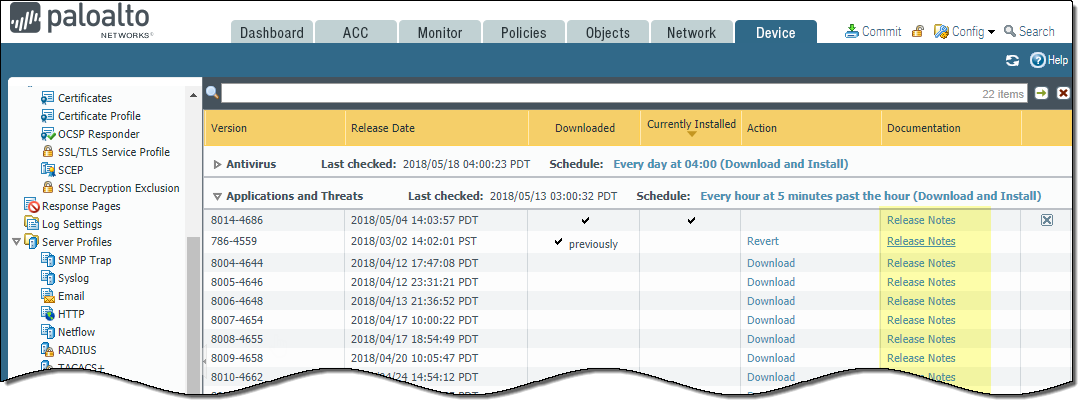Expand the Antivirus section
1083x406 pixels.
click(x=219, y=164)
